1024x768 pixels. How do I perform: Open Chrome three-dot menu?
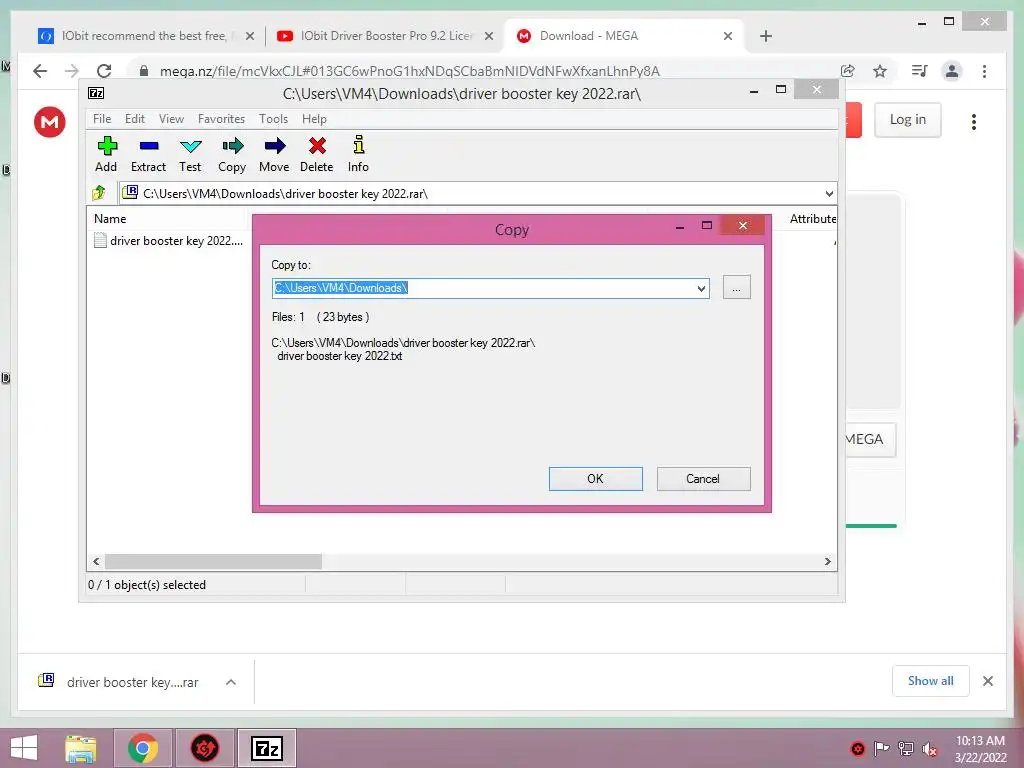(984, 71)
